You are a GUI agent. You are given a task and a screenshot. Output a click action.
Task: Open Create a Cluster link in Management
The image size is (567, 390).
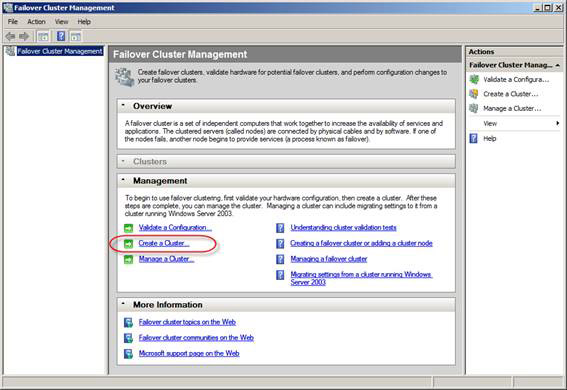click(x=164, y=243)
